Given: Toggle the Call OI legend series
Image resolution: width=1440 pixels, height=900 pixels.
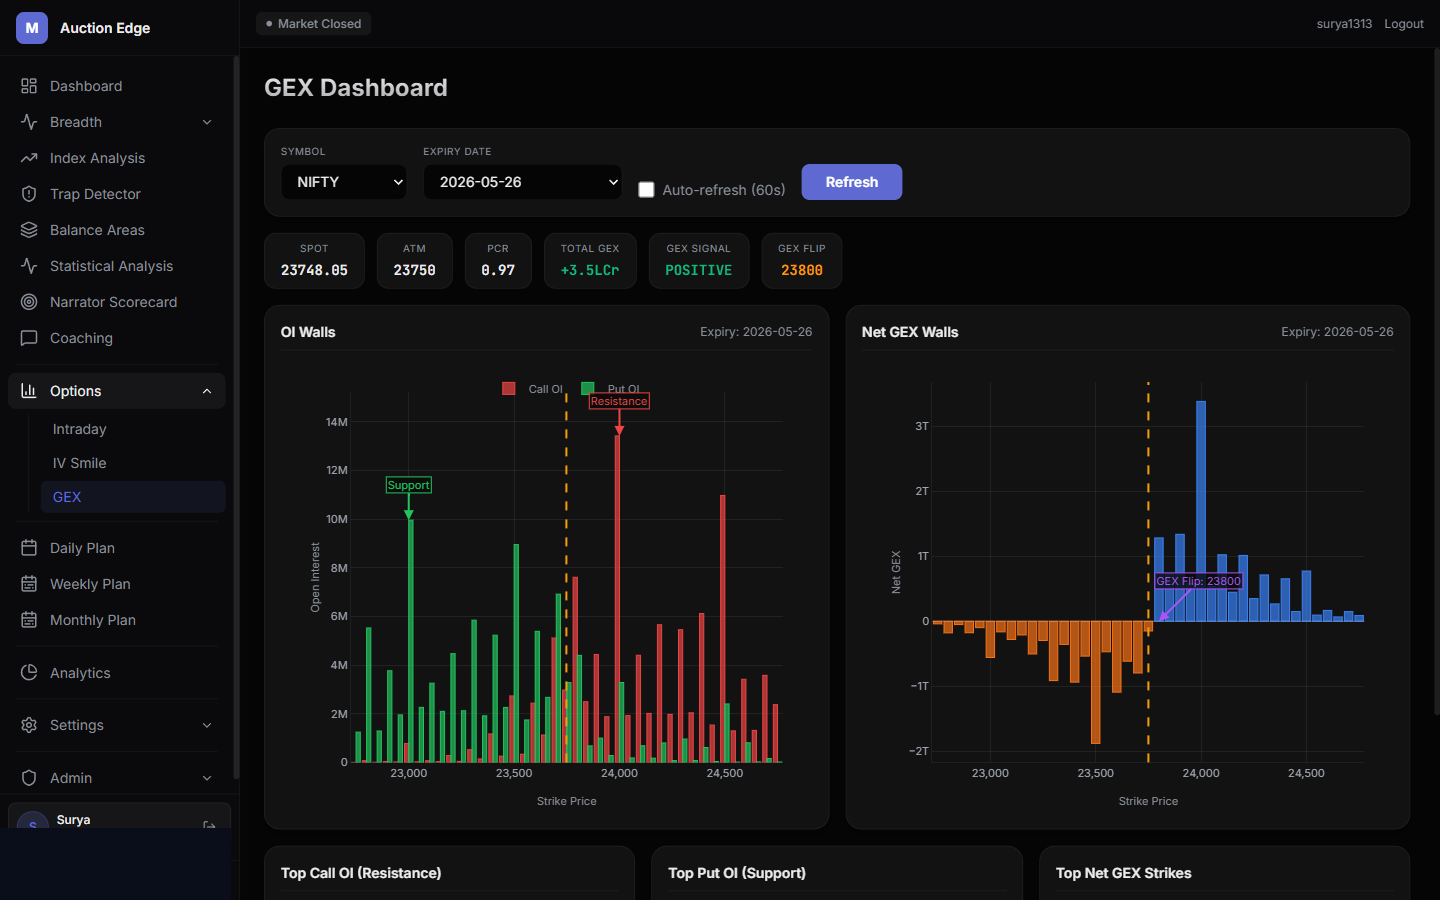Looking at the screenshot, I should [x=532, y=389].
